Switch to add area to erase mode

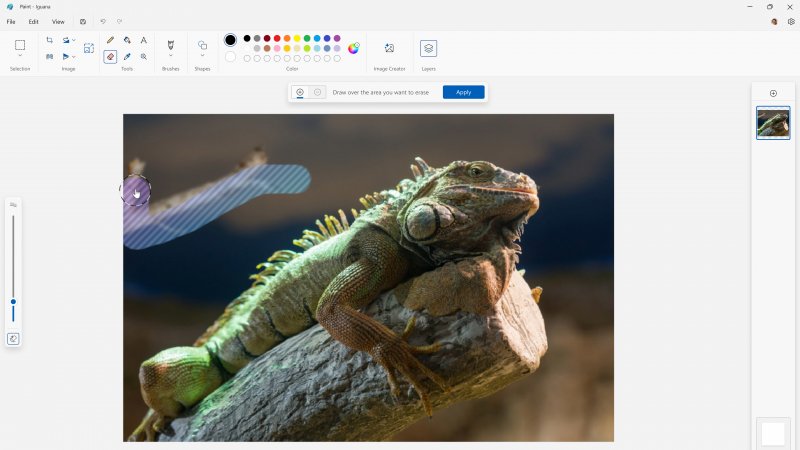(300, 92)
